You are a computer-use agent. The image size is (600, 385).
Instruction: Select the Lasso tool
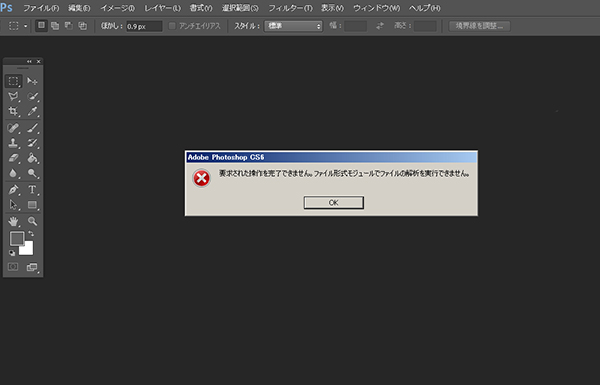coord(13,96)
